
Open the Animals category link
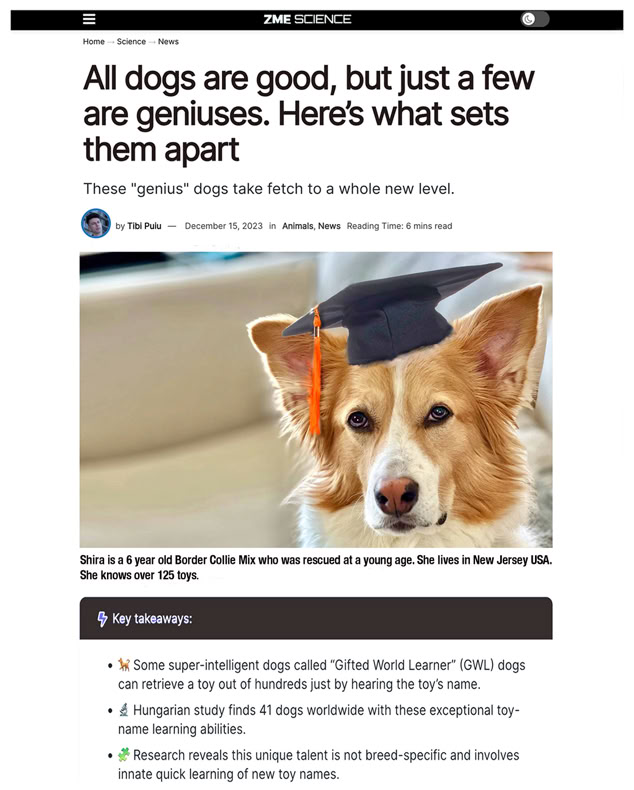297,226
